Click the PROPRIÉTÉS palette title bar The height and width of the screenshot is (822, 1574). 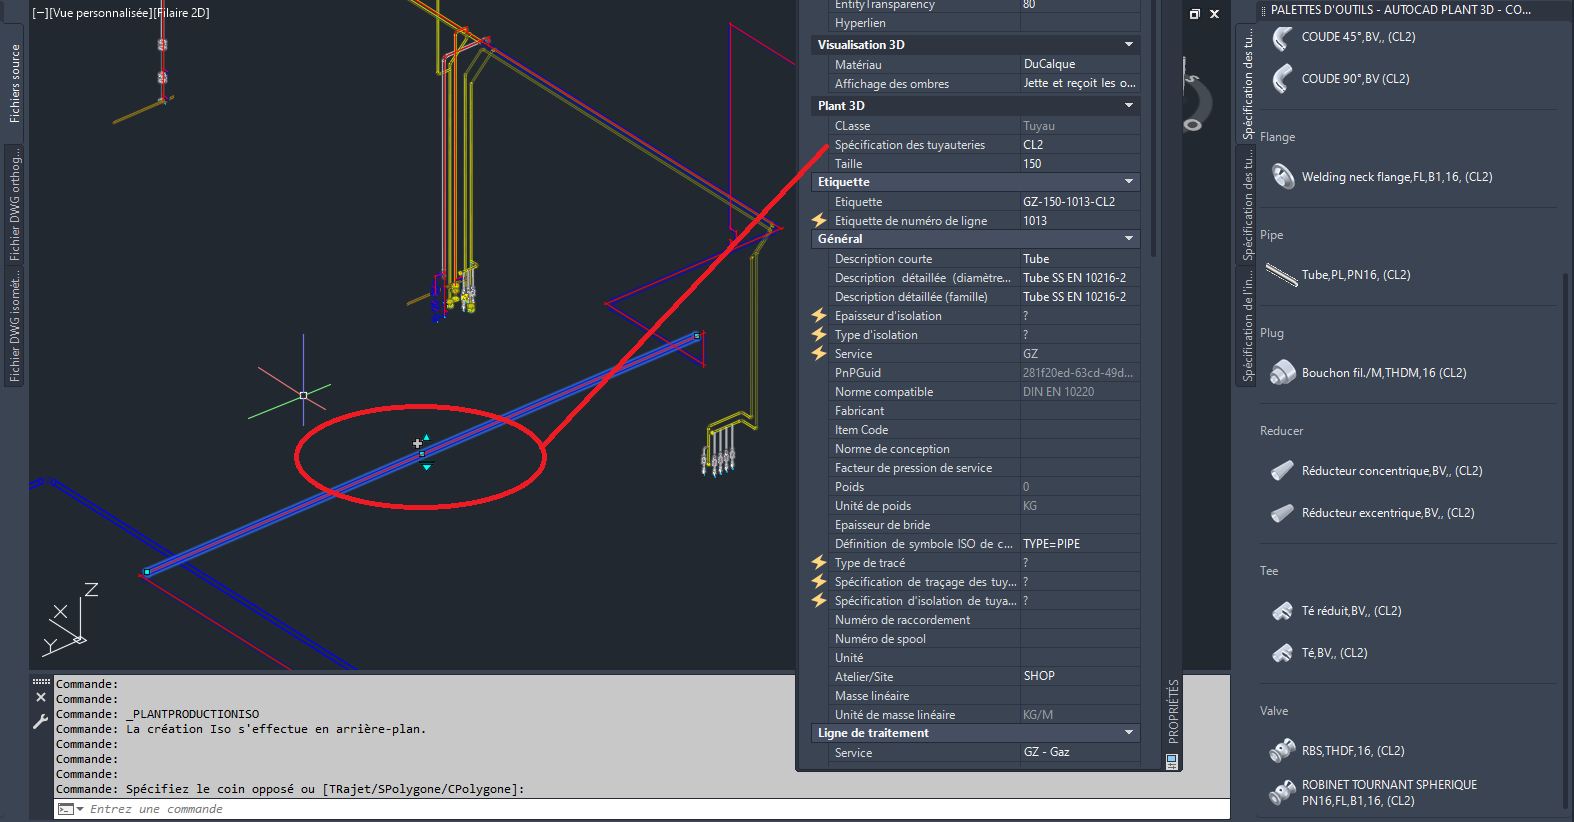[x=1173, y=711]
